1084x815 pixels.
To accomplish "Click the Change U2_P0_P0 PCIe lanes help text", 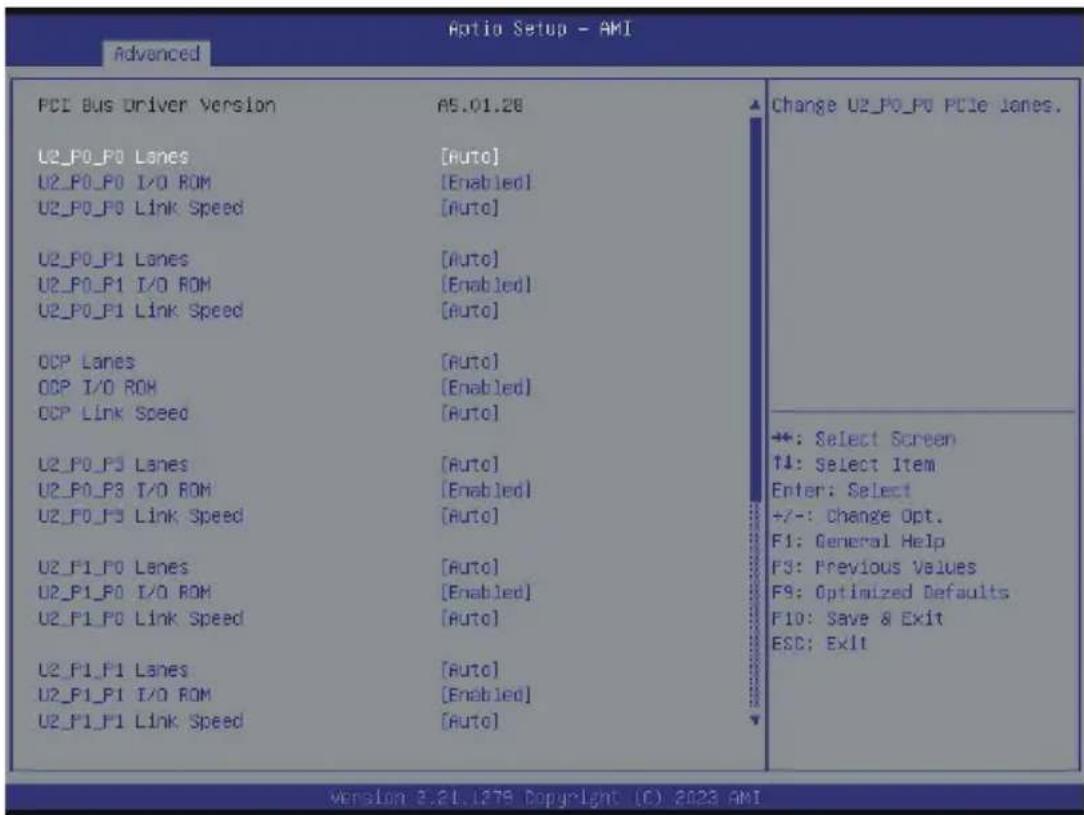I will pos(917,105).
